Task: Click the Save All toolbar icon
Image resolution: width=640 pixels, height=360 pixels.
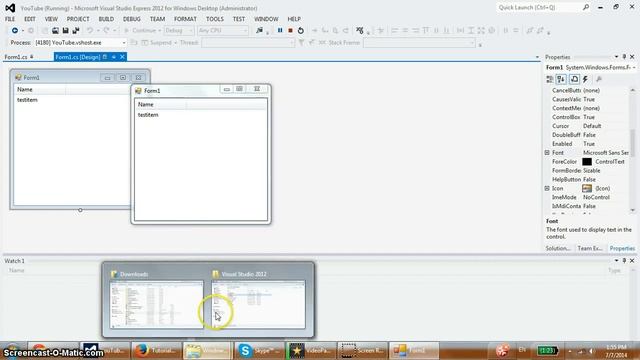Action: [76, 30]
